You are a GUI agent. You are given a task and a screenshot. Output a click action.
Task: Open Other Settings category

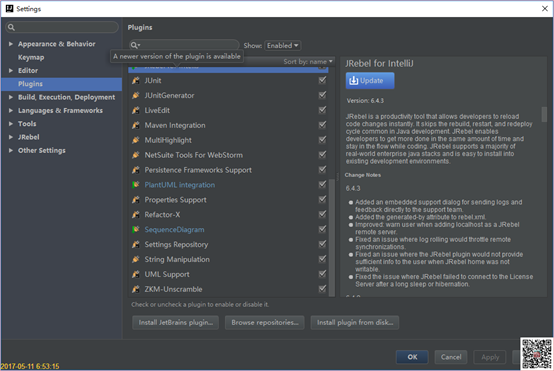point(42,151)
